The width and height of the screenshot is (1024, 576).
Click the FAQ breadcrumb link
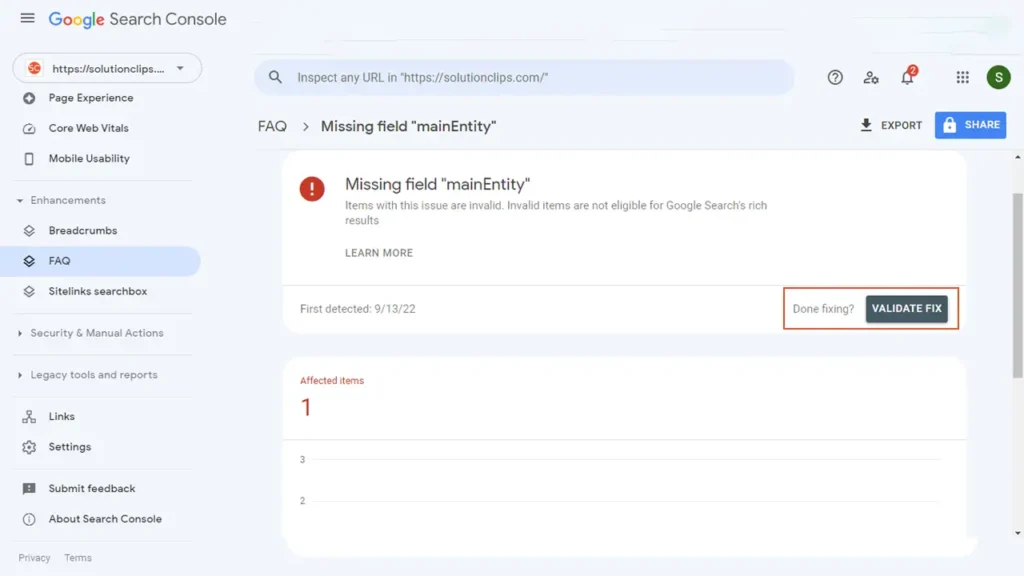272,126
